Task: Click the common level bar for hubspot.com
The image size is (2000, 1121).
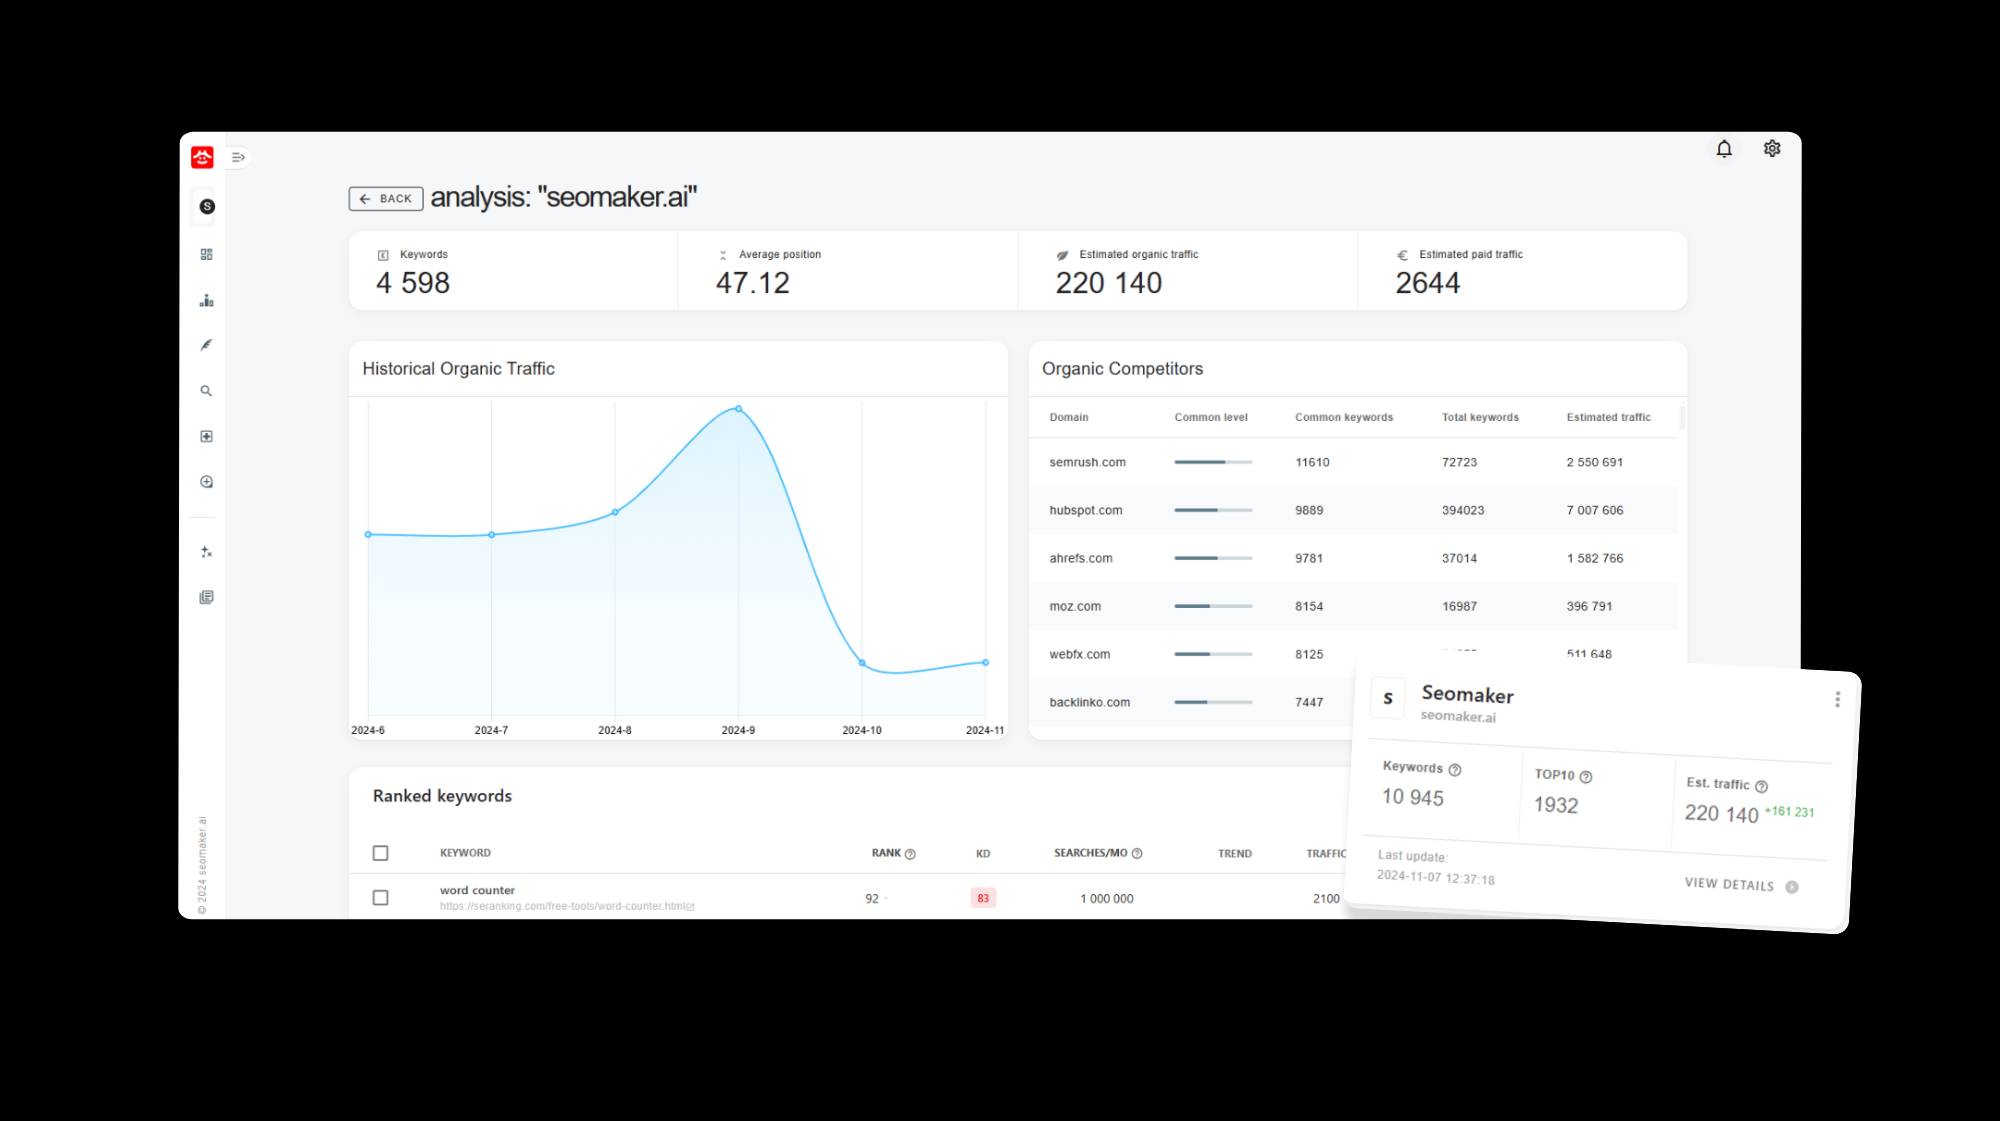Action: pyautogui.click(x=1213, y=510)
